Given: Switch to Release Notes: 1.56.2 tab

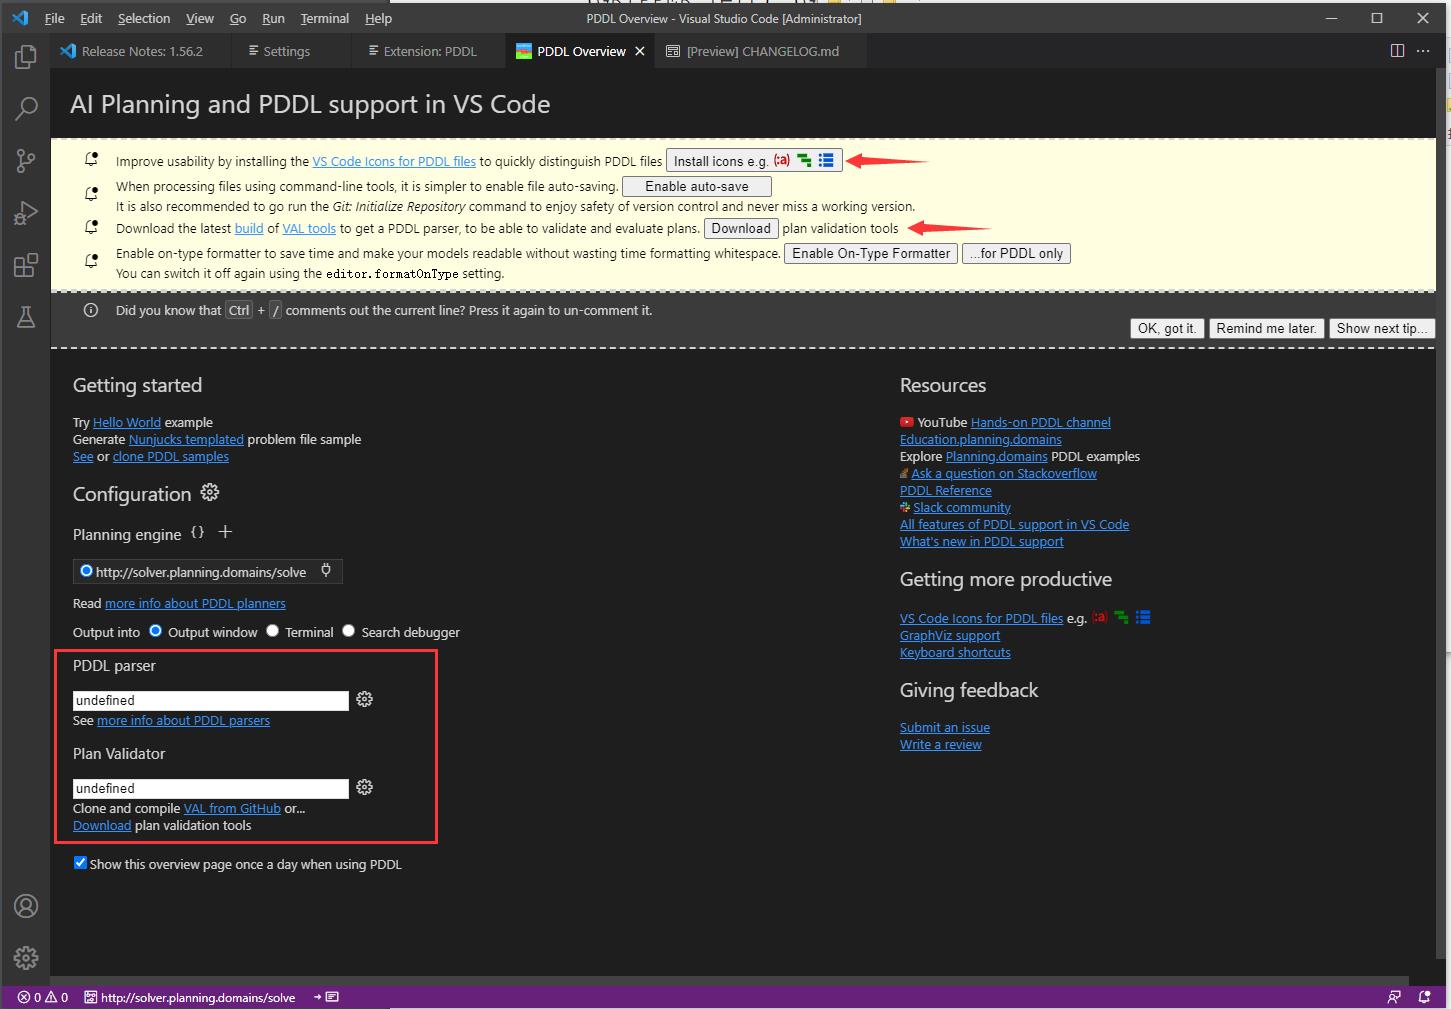Looking at the screenshot, I should 139,51.
